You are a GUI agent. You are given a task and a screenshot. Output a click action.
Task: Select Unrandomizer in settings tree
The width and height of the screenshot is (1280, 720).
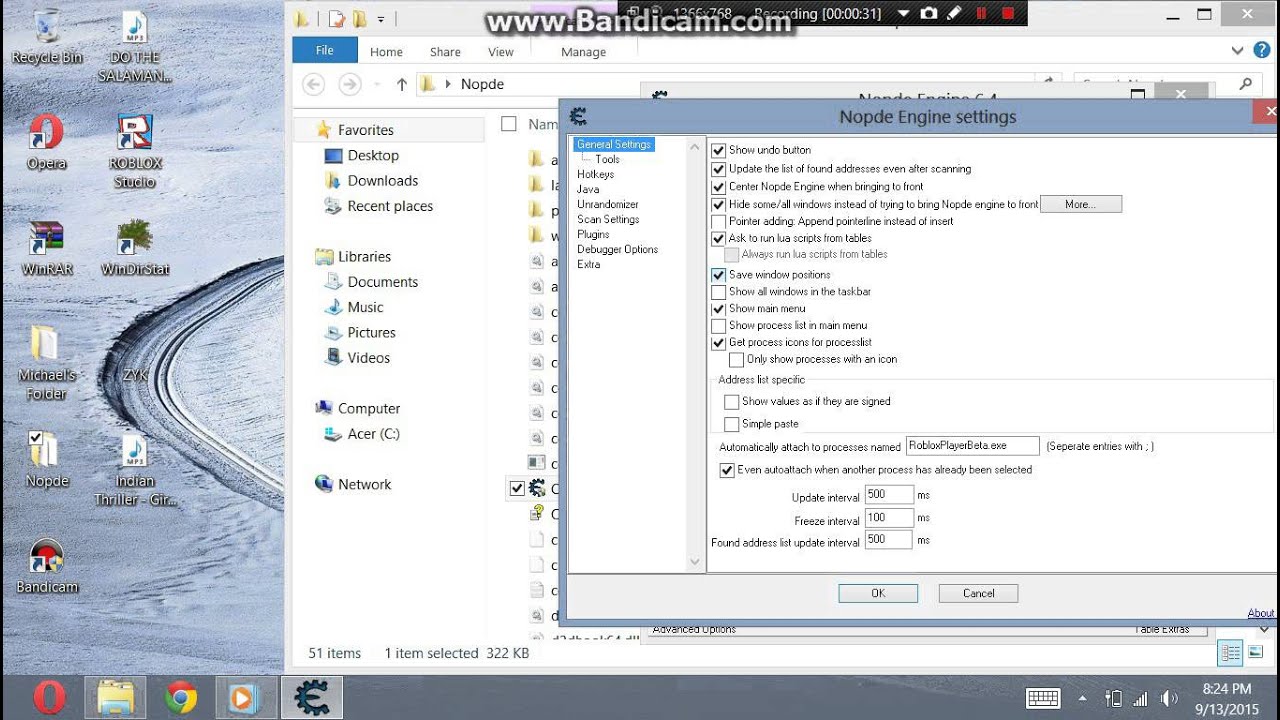[607, 204]
